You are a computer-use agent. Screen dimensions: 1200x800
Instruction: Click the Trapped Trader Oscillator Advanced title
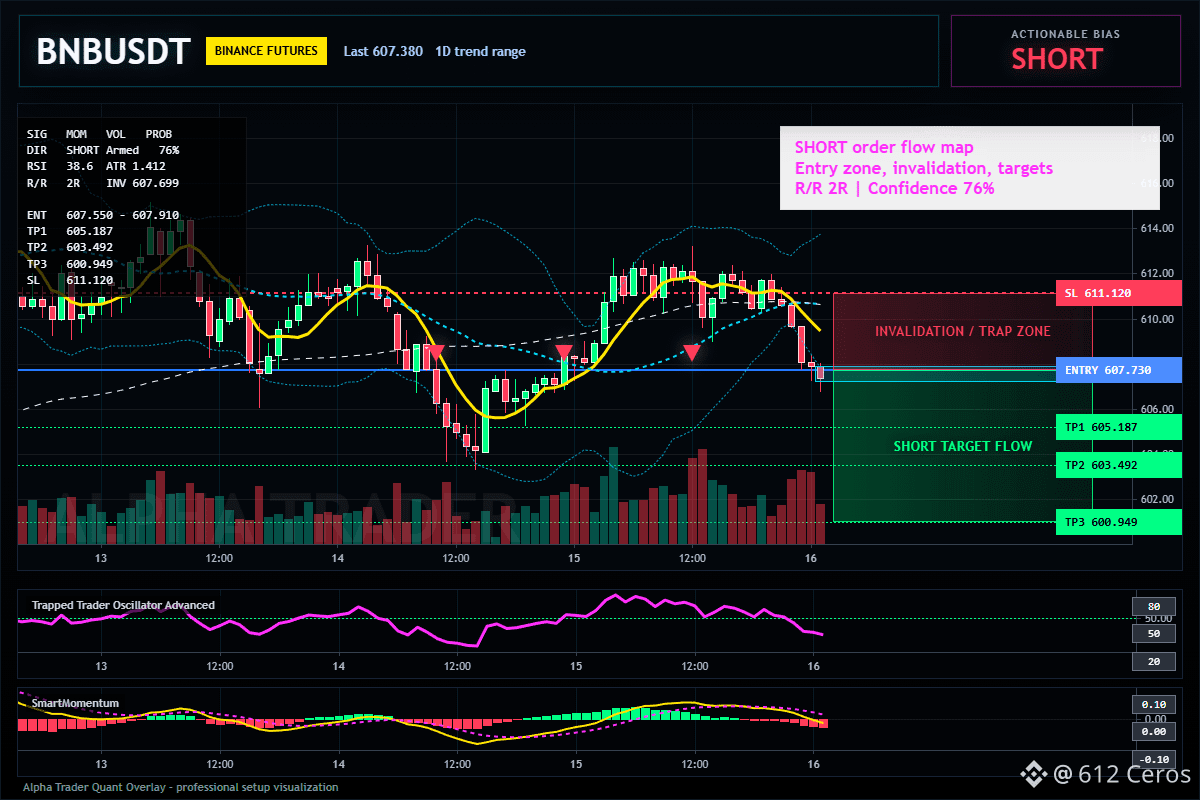point(123,605)
